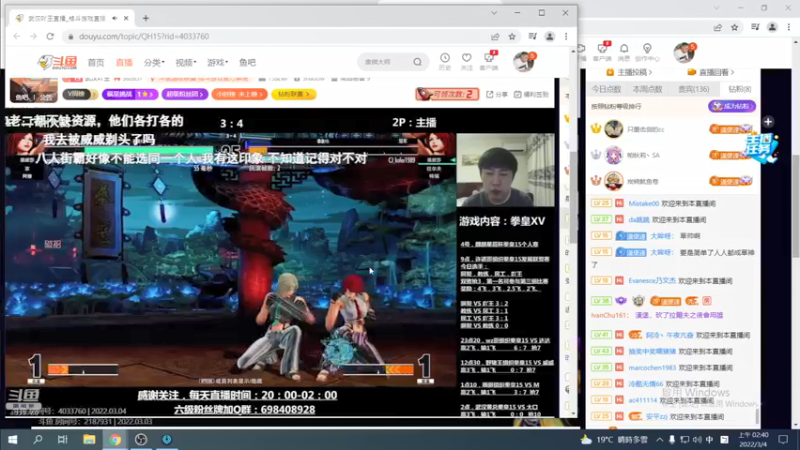Open the tab search chevron in front window
The image size is (800, 450).
coord(494,13)
